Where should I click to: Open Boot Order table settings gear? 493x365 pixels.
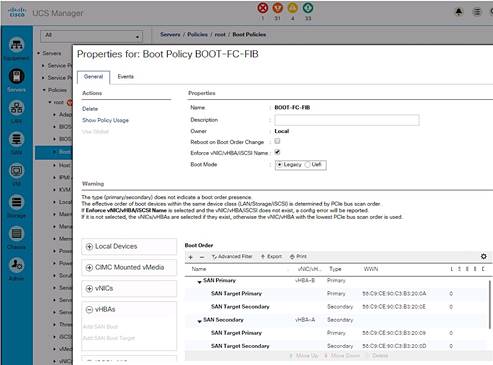484,256
